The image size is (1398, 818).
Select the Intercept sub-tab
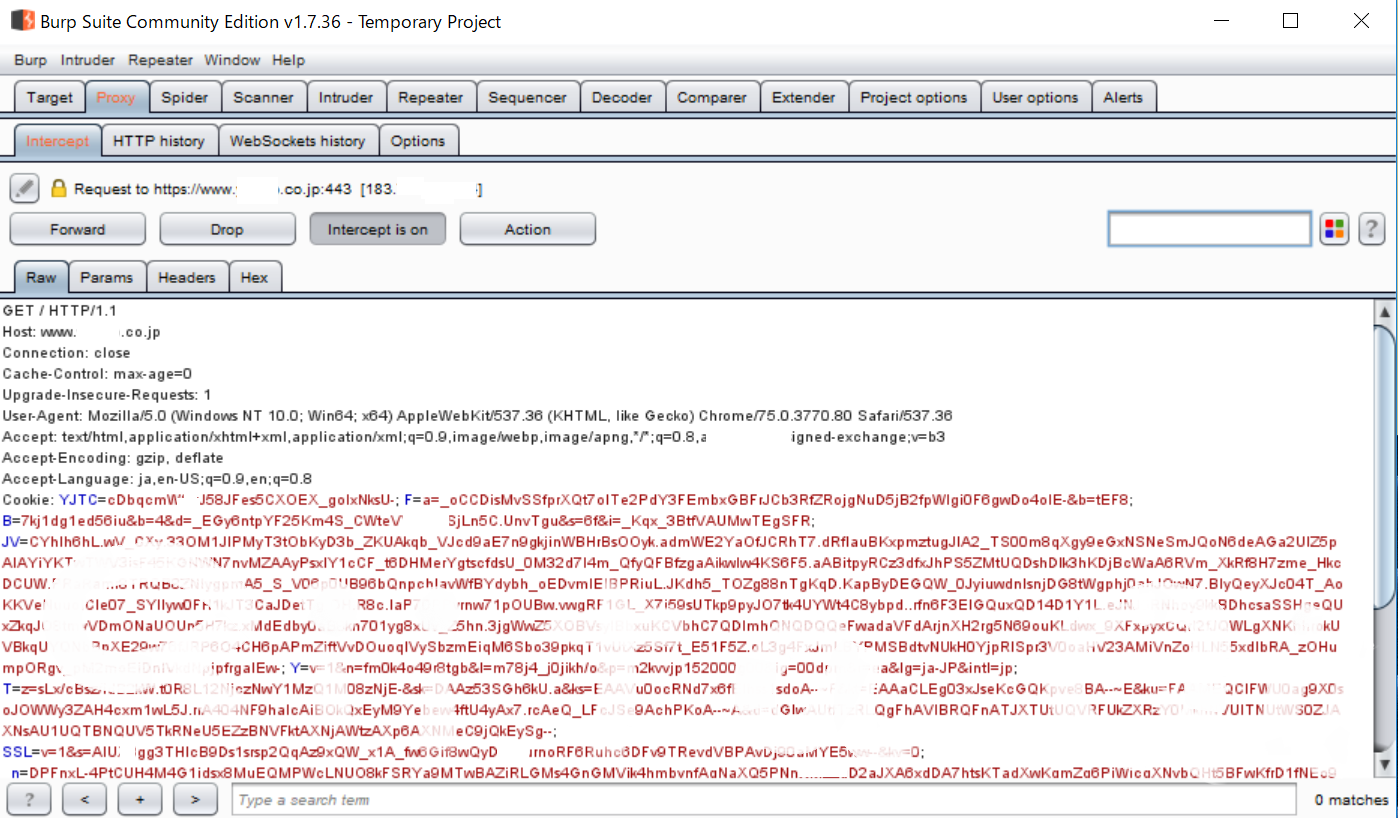[57, 141]
